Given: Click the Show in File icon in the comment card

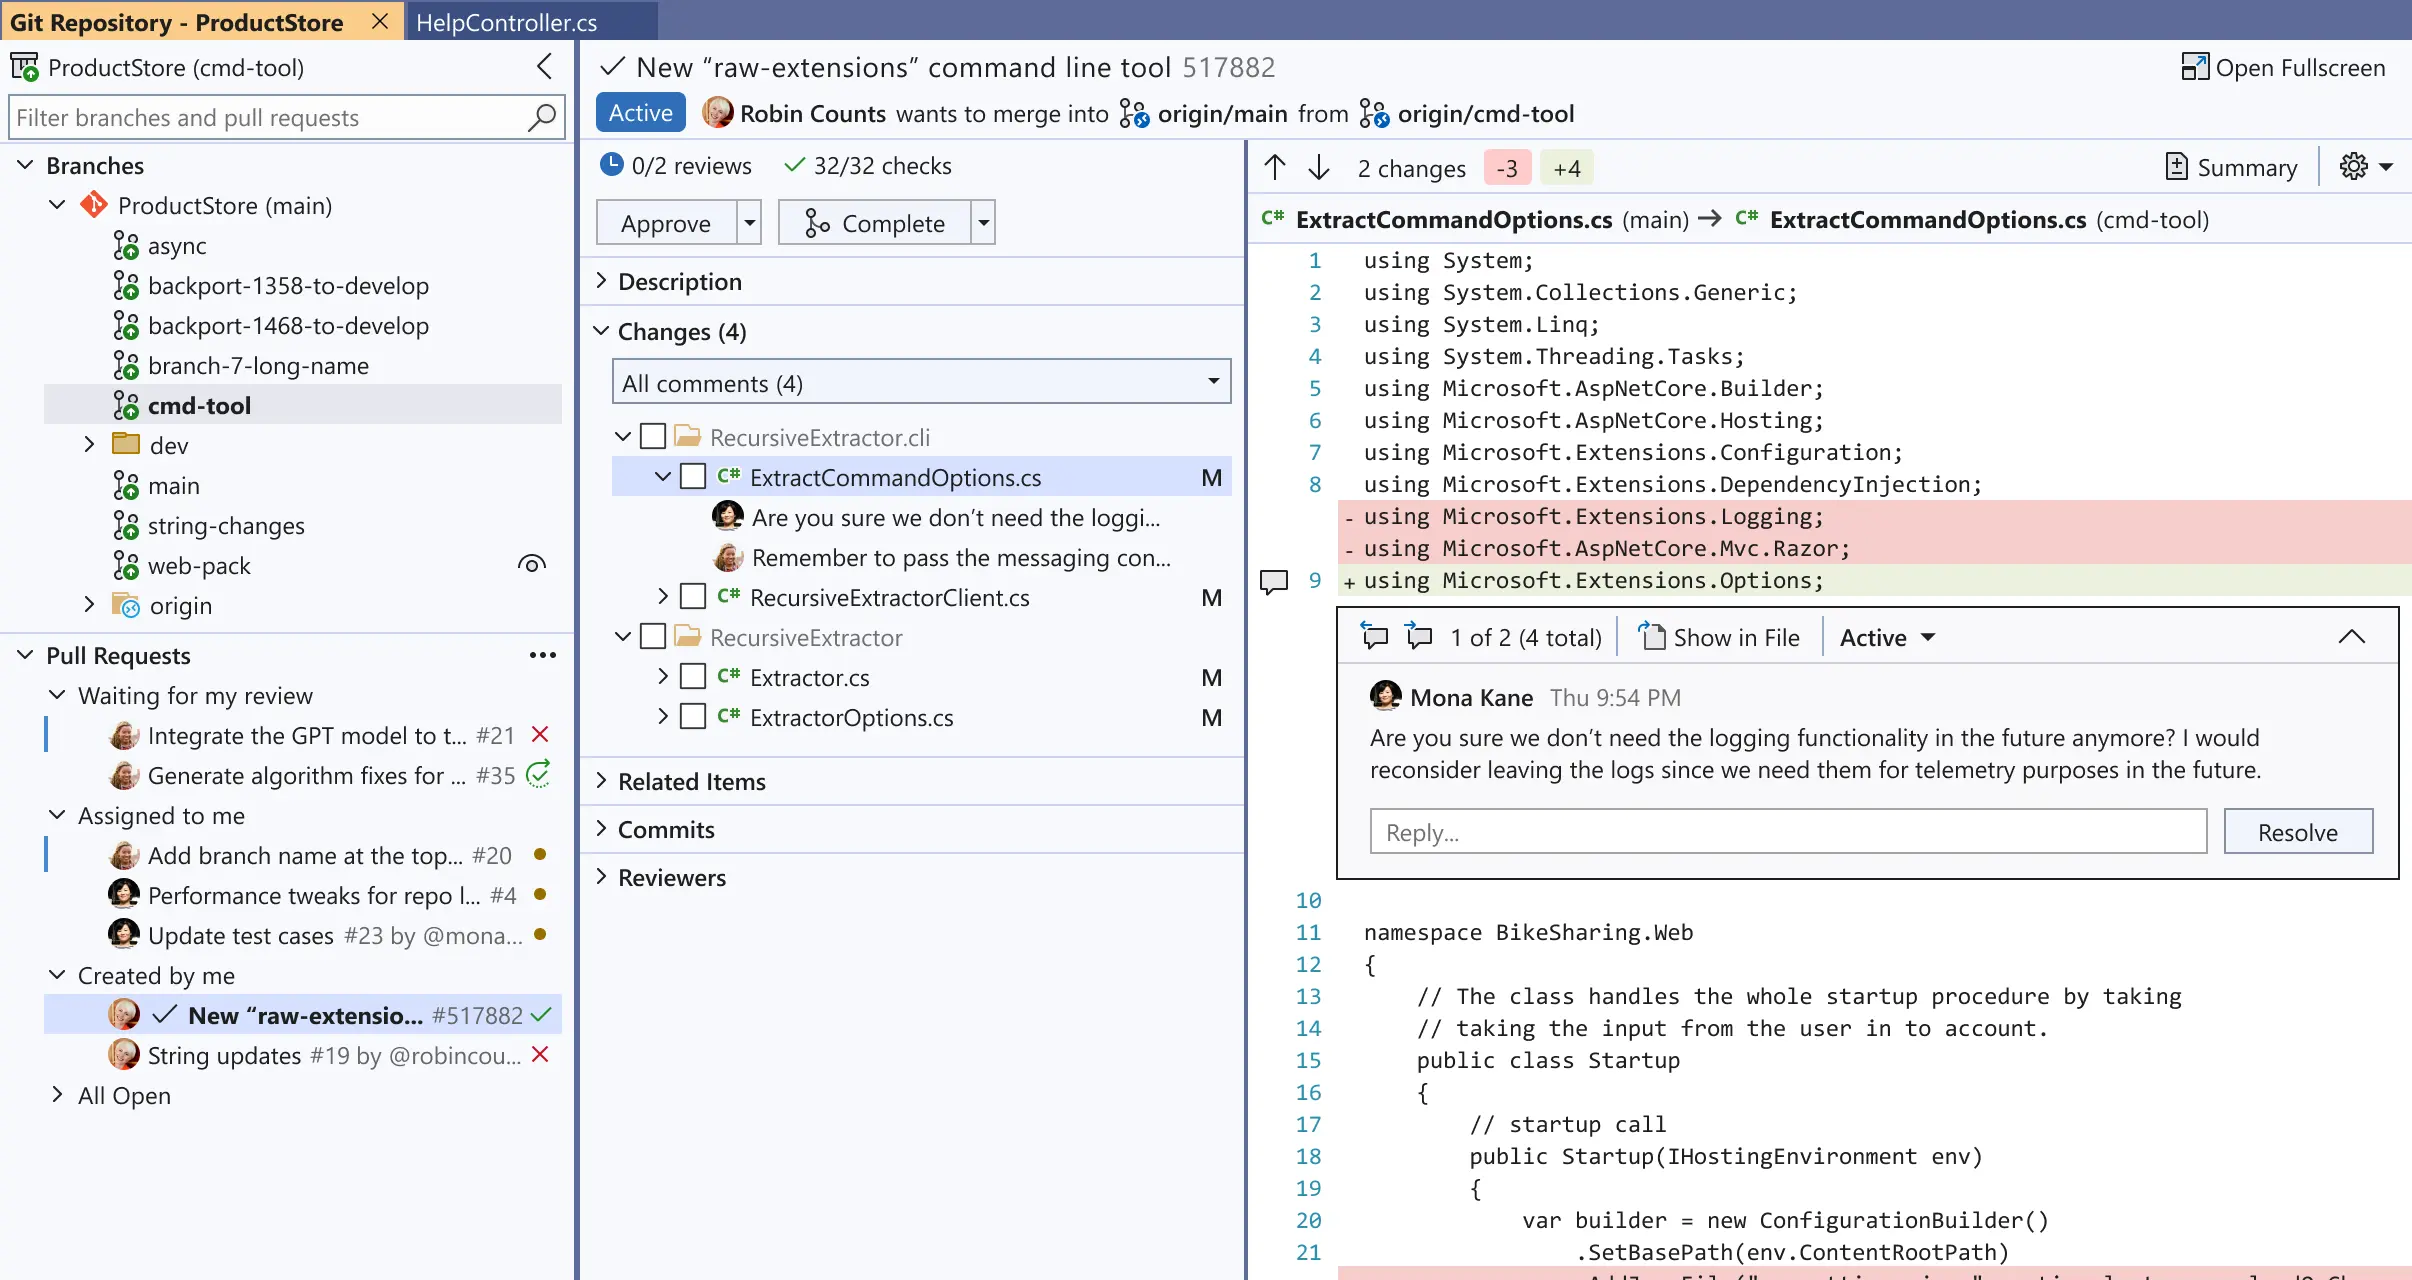Looking at the screenshot, I should point(1653,636).
